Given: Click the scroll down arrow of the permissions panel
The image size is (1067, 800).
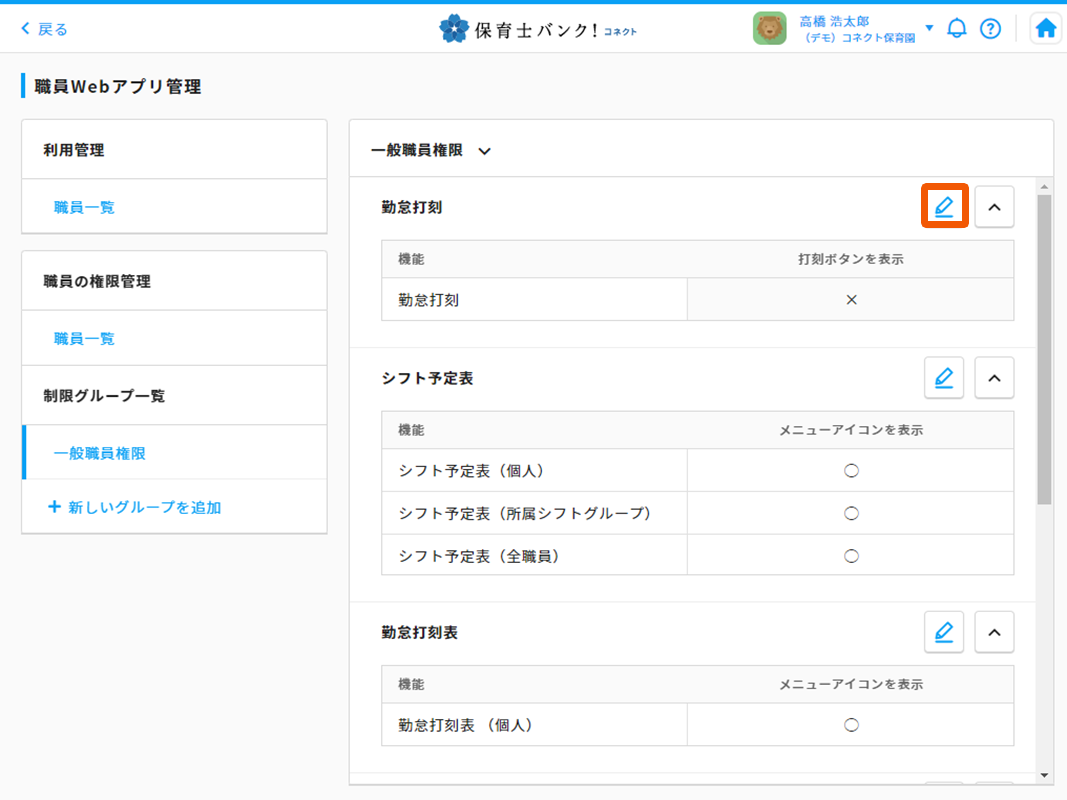Looking at the screenshot, I should [x=1044, y=775].
